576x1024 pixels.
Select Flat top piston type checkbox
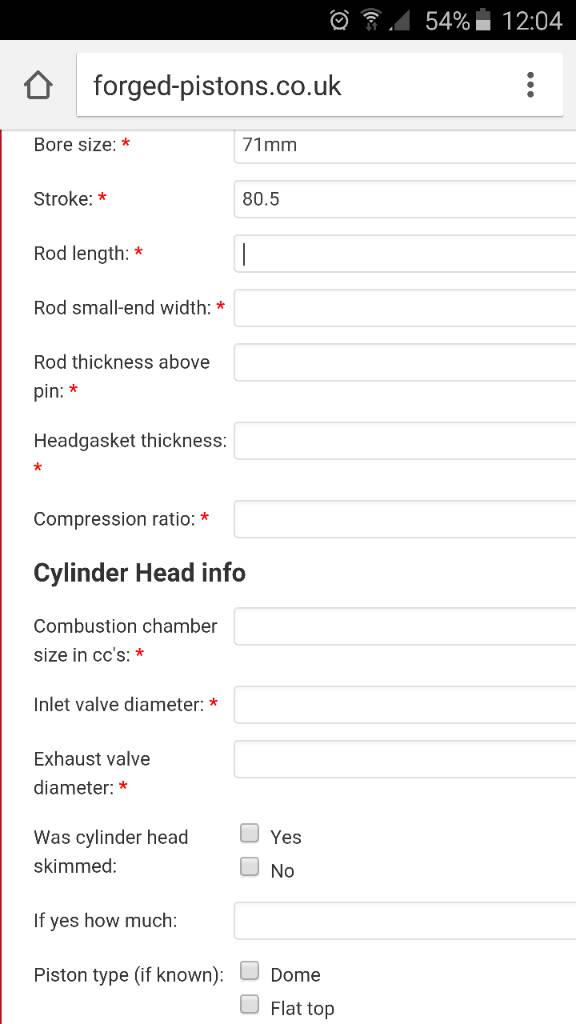coord(249,1004)
